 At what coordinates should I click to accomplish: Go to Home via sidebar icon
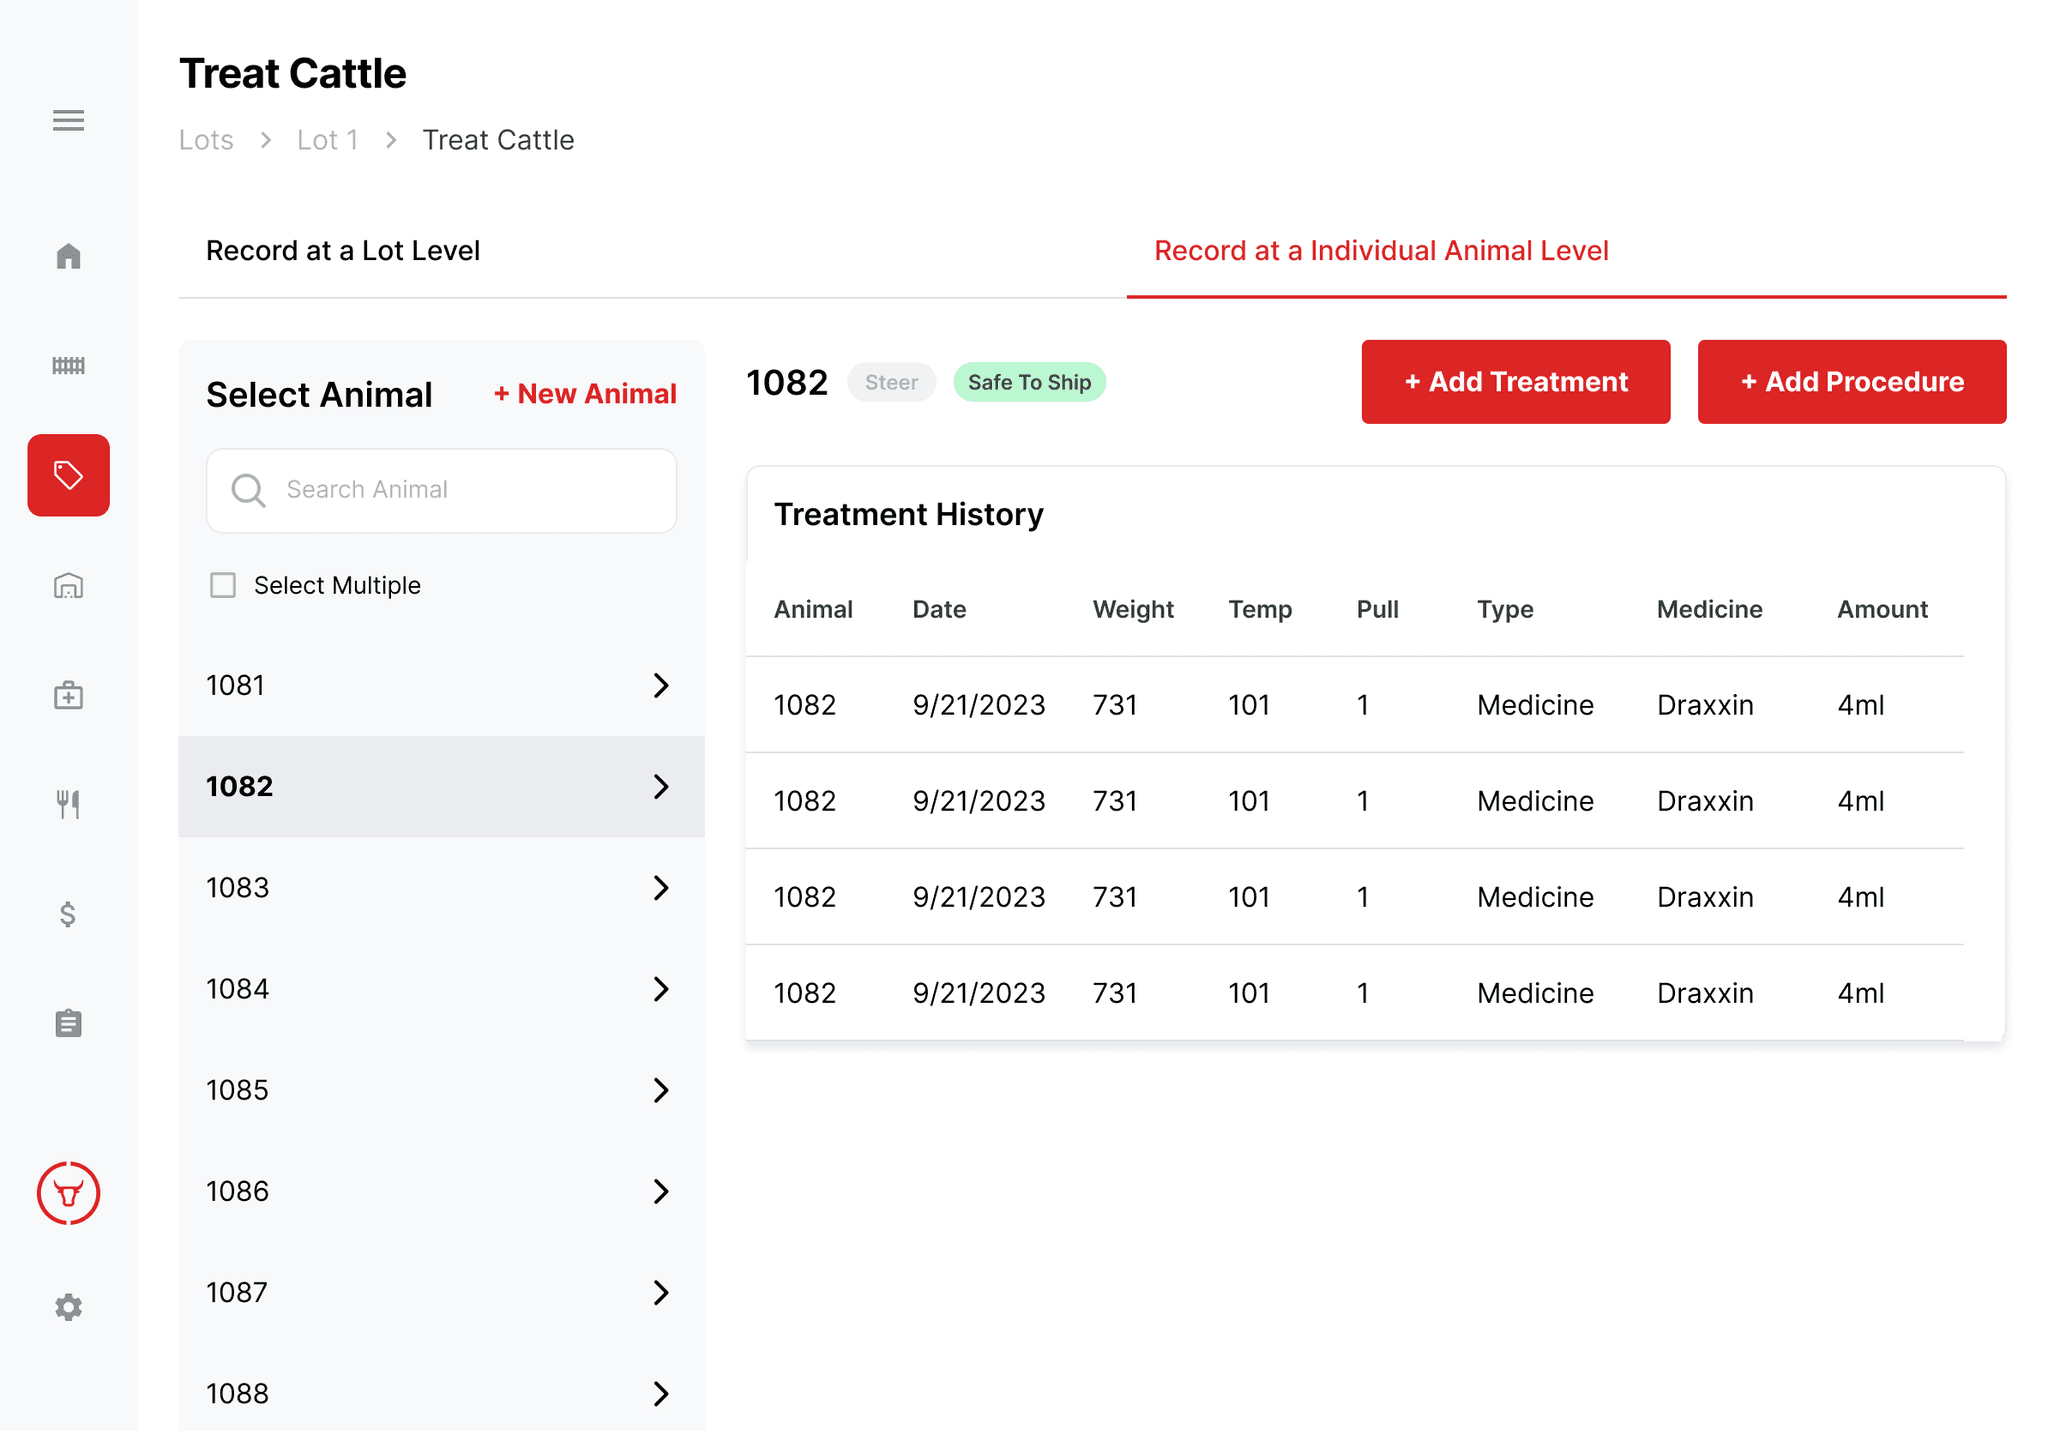68,256
